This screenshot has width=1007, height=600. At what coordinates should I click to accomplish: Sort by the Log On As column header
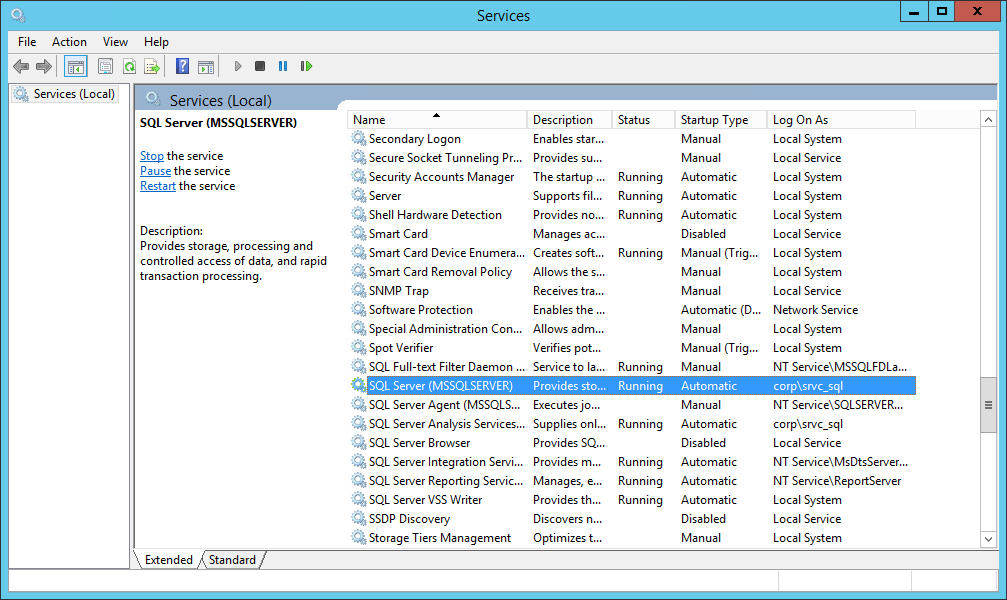[841, 119]
